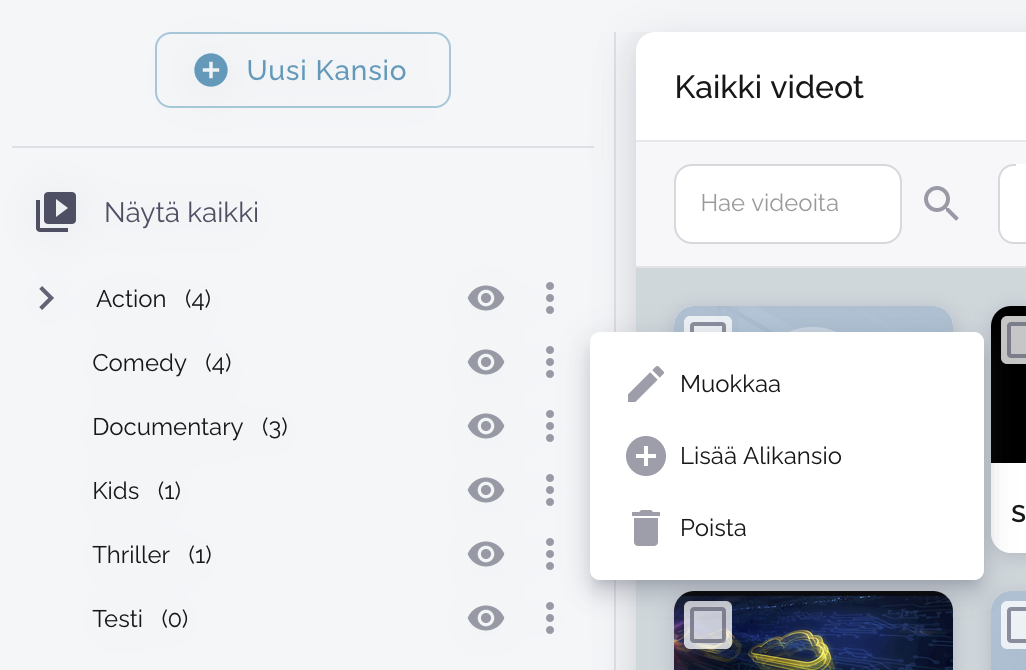
Task: Hide the Comedy folder with eye icon
Action: pos(486,362)
